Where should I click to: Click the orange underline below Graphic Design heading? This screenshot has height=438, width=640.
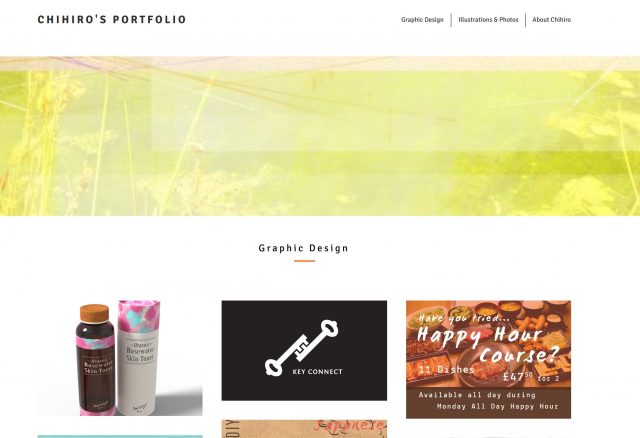click(304, 261)
